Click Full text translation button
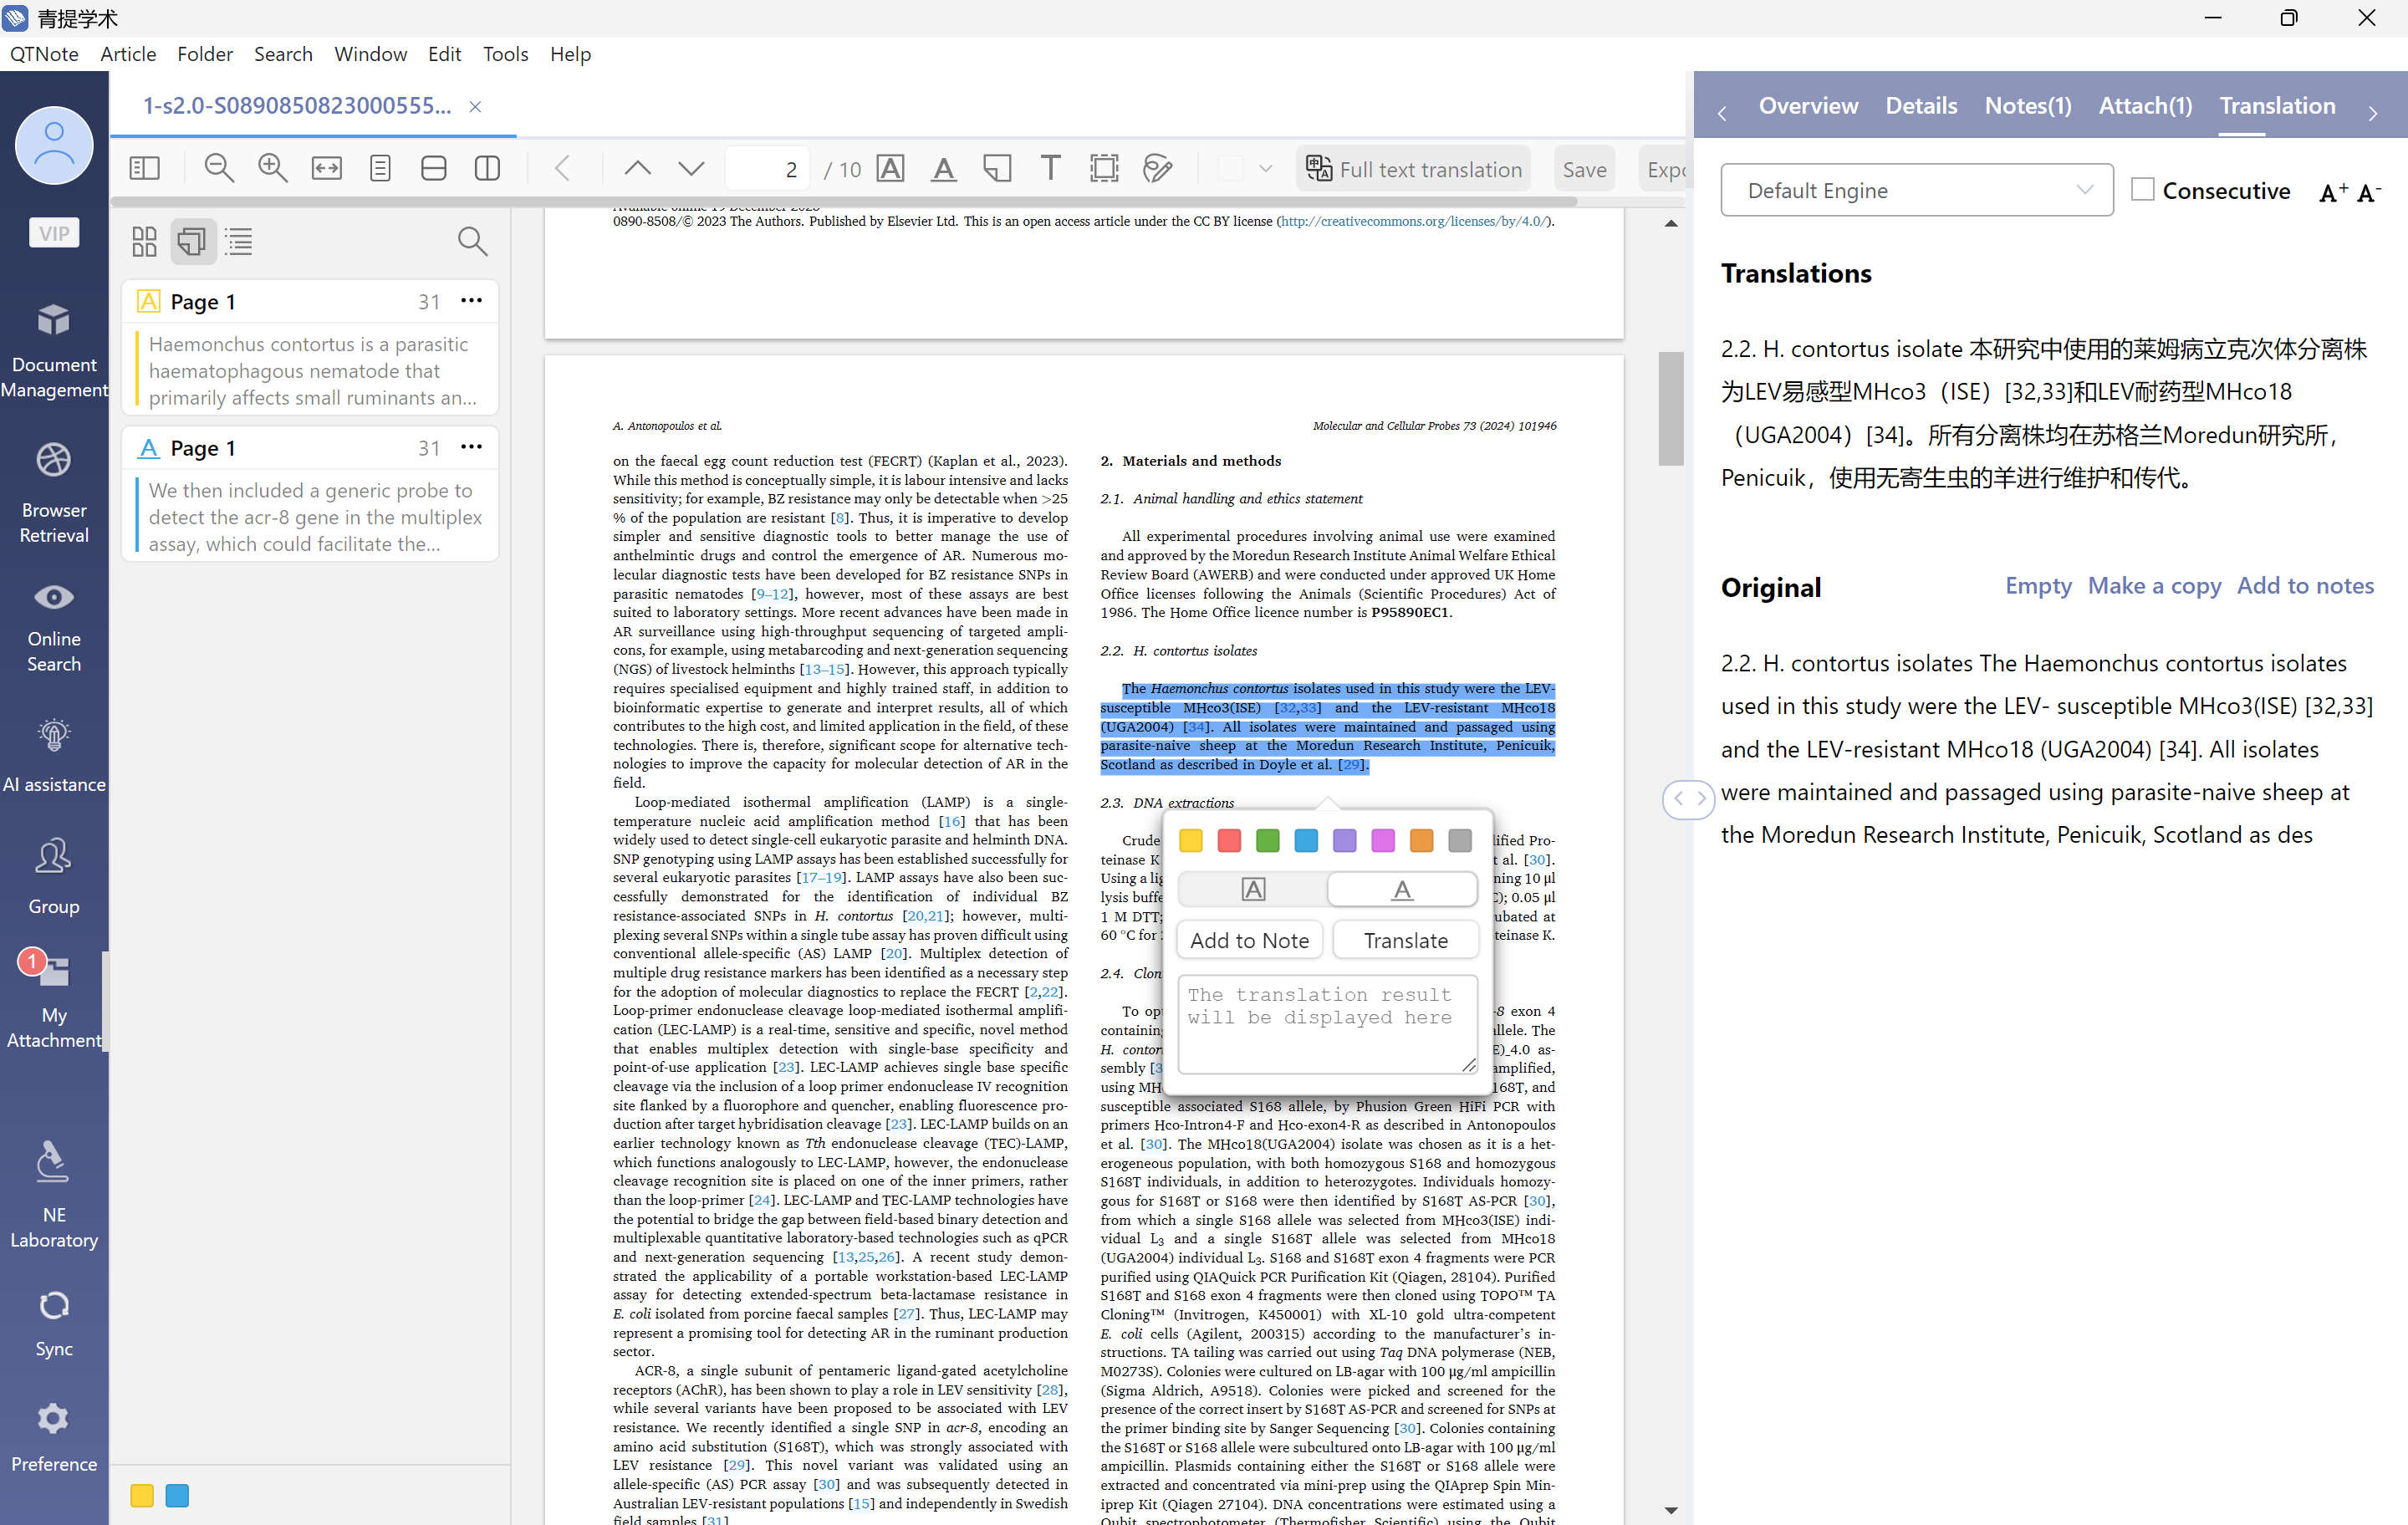 pyautogui.click(x=1415, y=169)
